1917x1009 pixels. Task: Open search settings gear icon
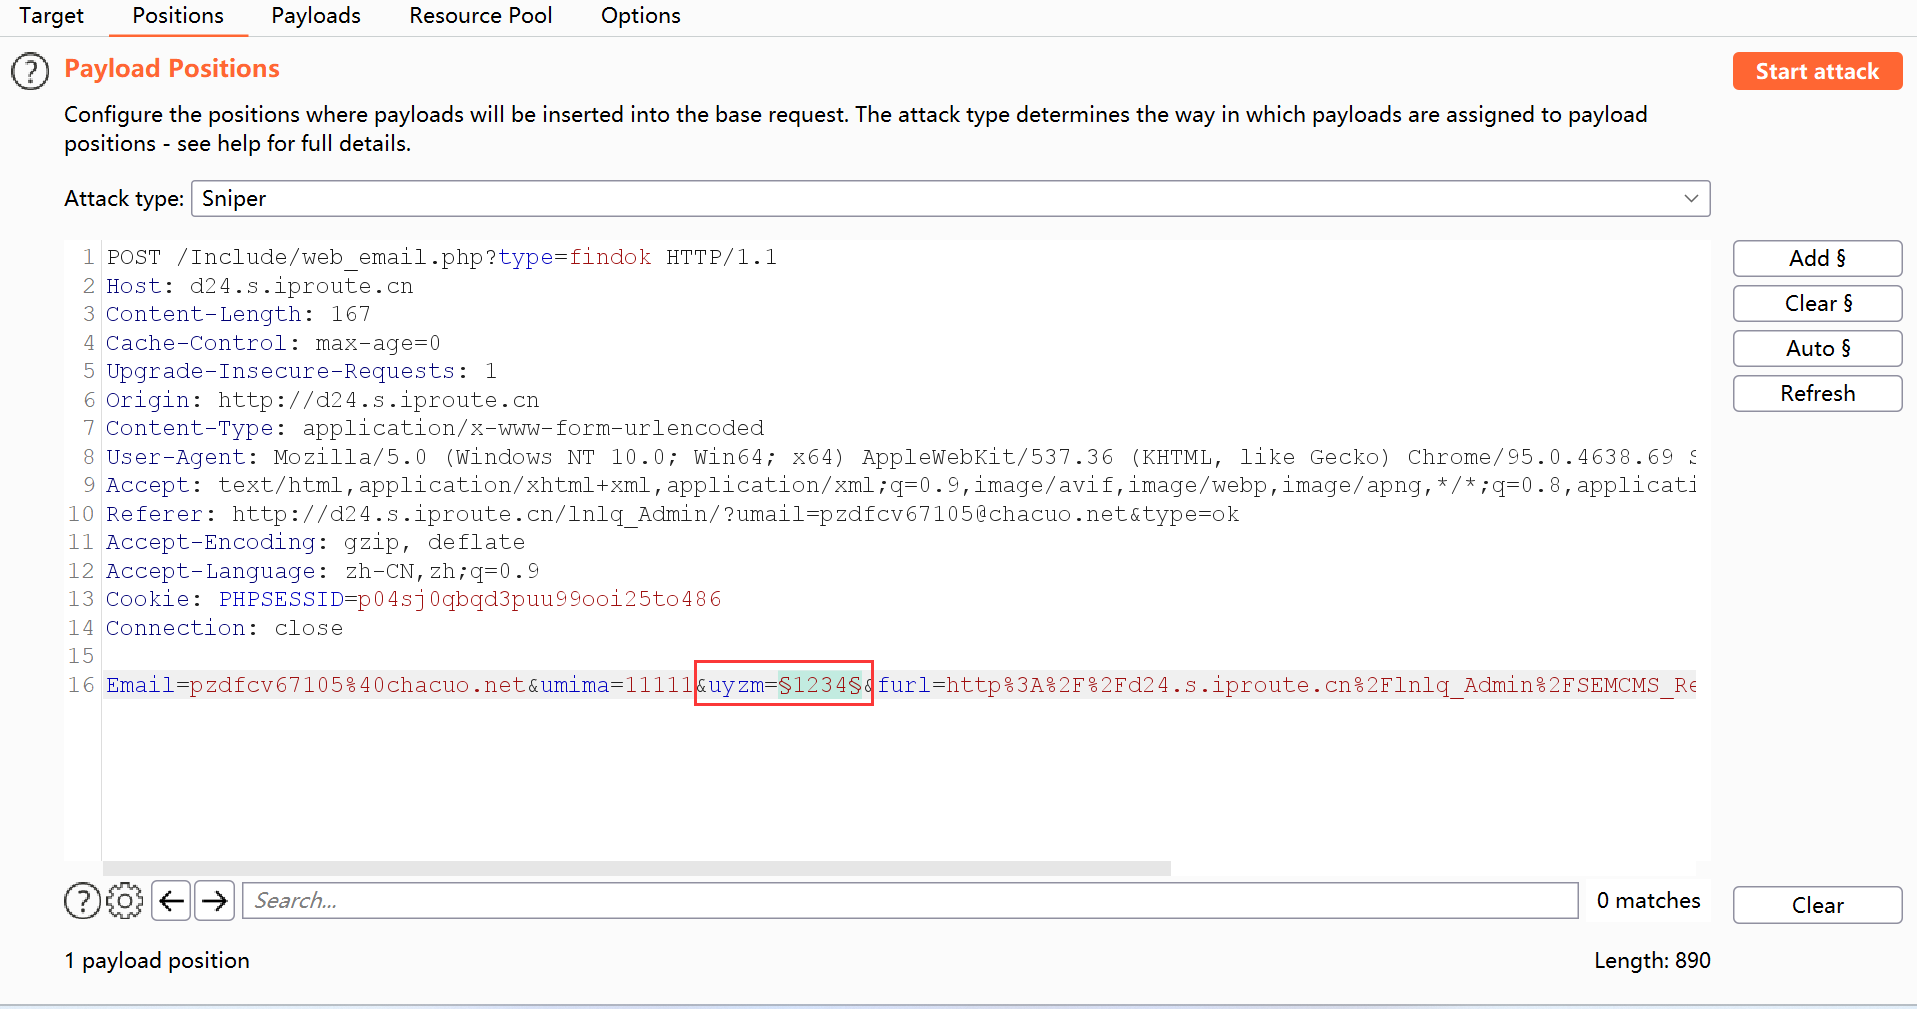click(x=125, y=901)
